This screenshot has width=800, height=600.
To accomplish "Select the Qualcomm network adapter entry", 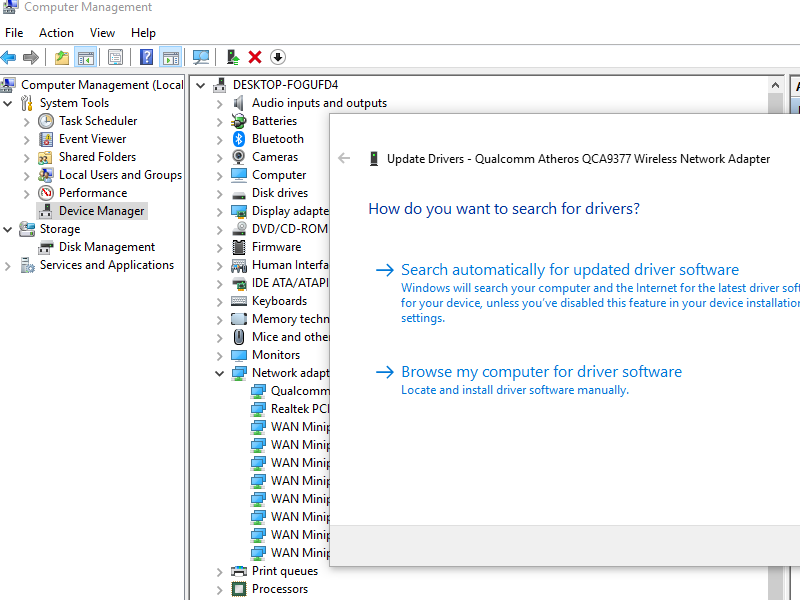I will (x=300, y=391).
